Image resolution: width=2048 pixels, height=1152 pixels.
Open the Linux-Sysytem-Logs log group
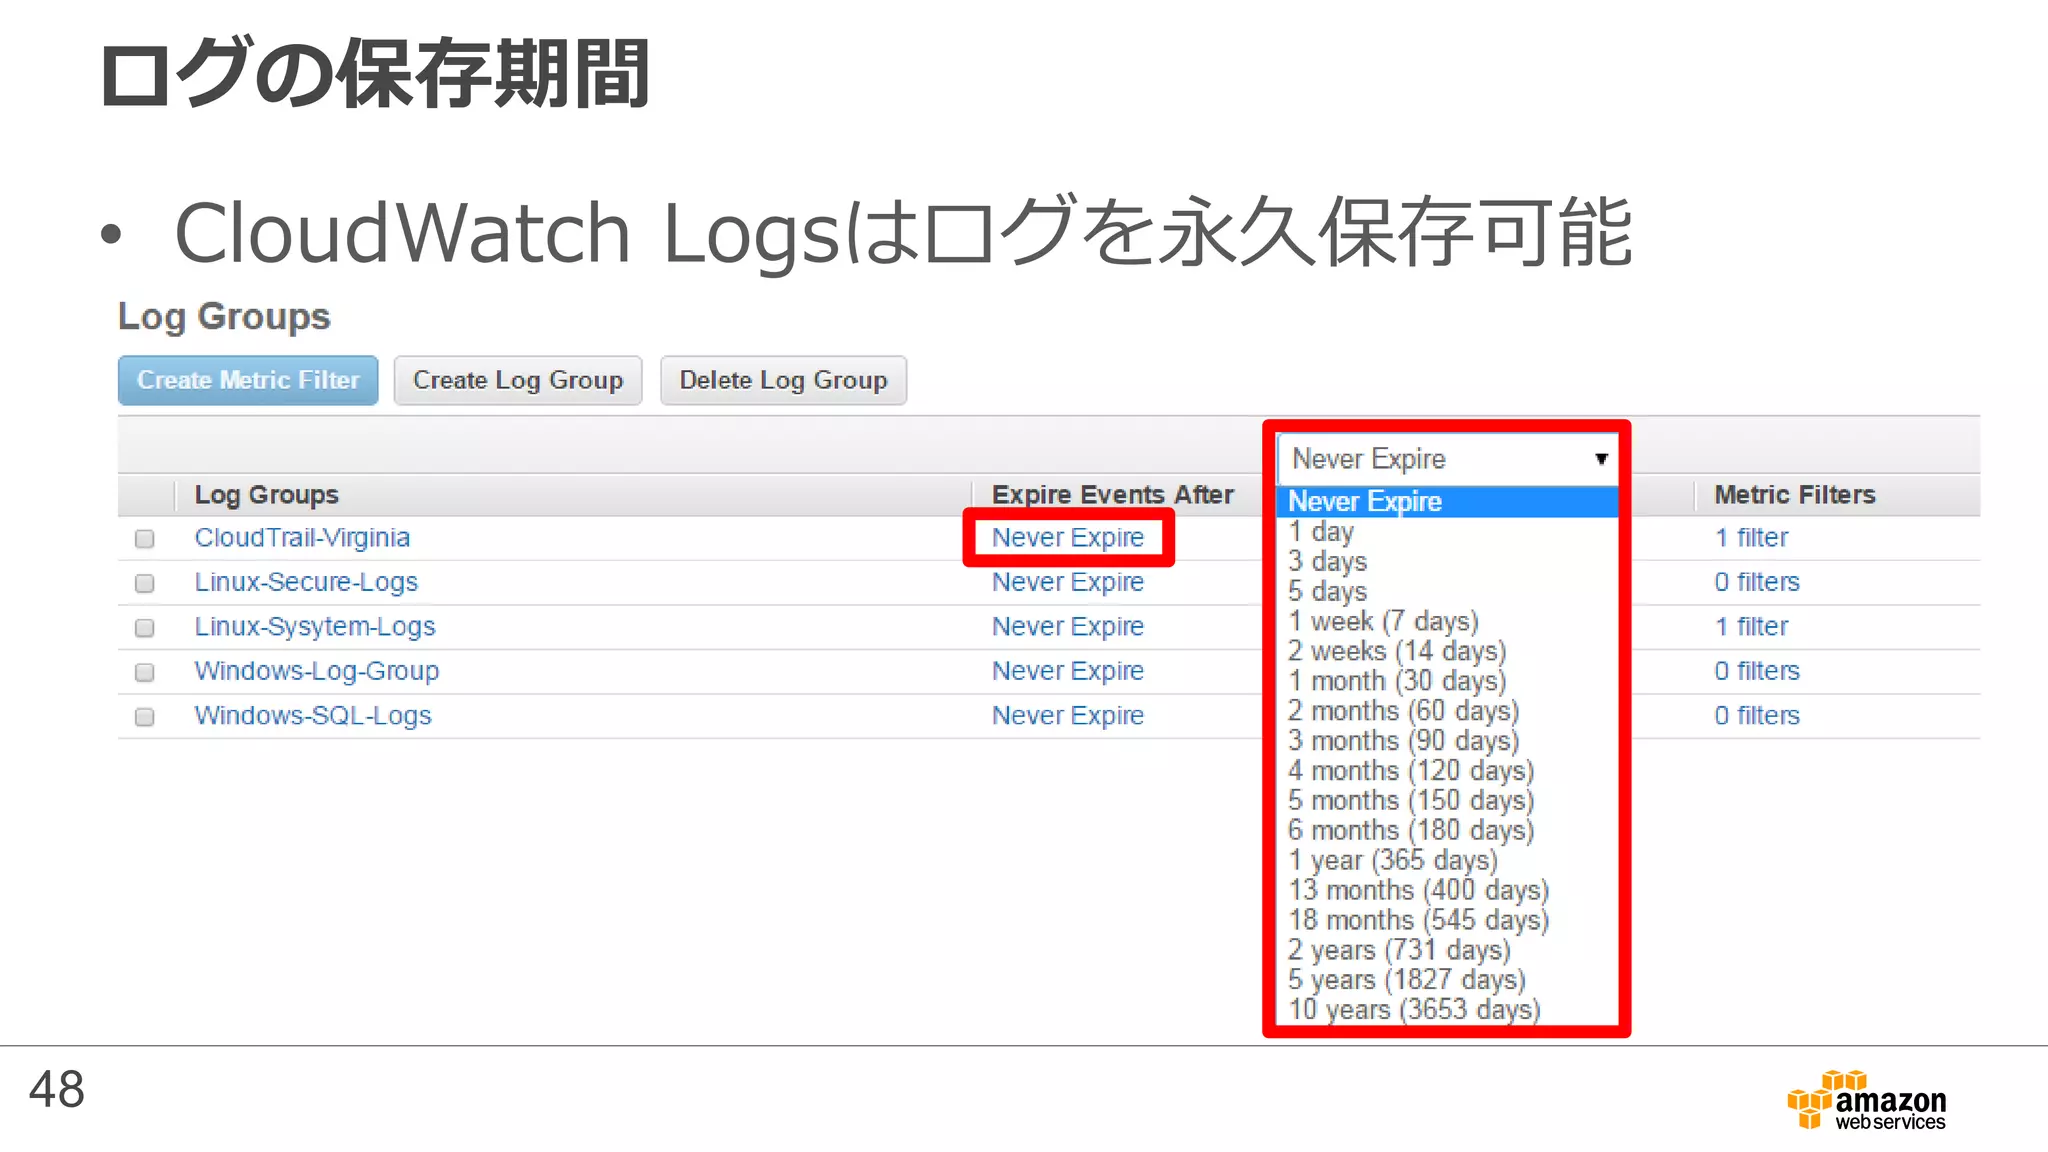315,627
